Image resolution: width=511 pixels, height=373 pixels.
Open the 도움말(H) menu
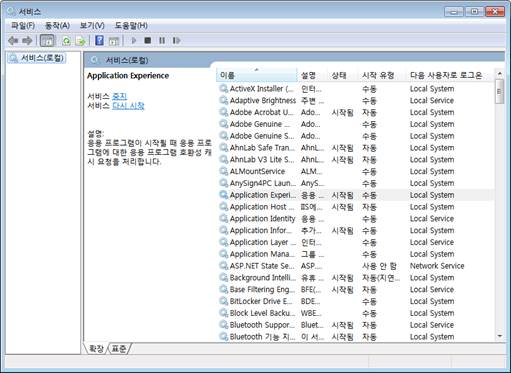[131, 25]
